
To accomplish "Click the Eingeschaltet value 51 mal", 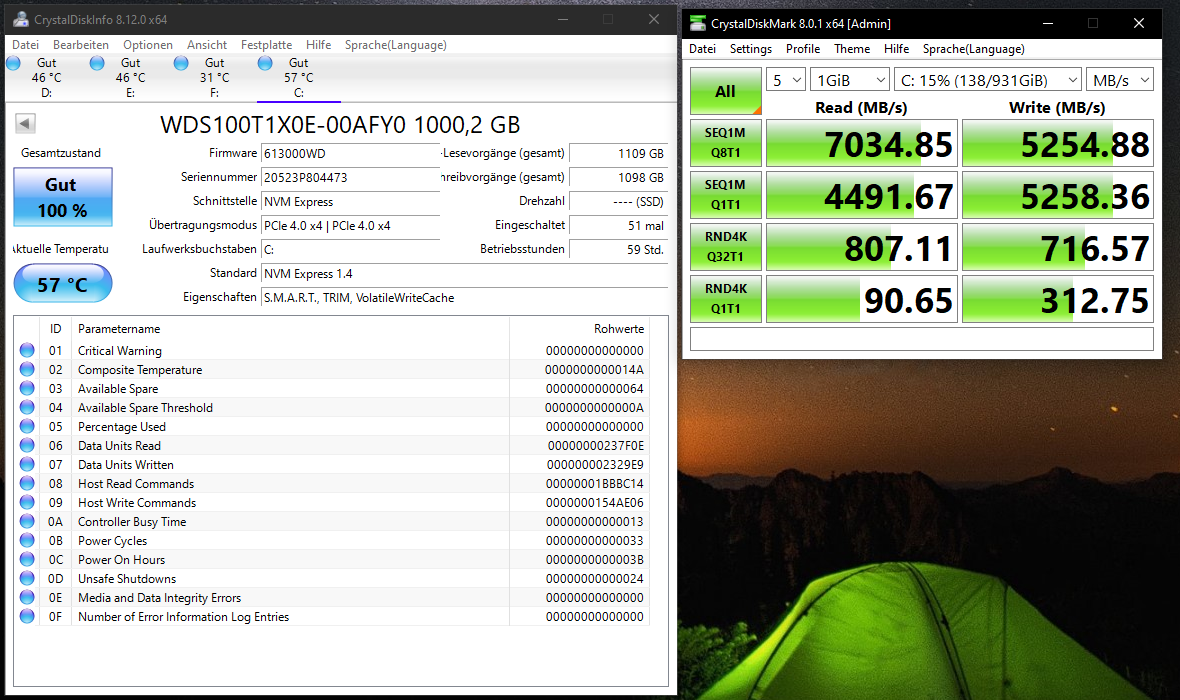I will tap(619, 226).
